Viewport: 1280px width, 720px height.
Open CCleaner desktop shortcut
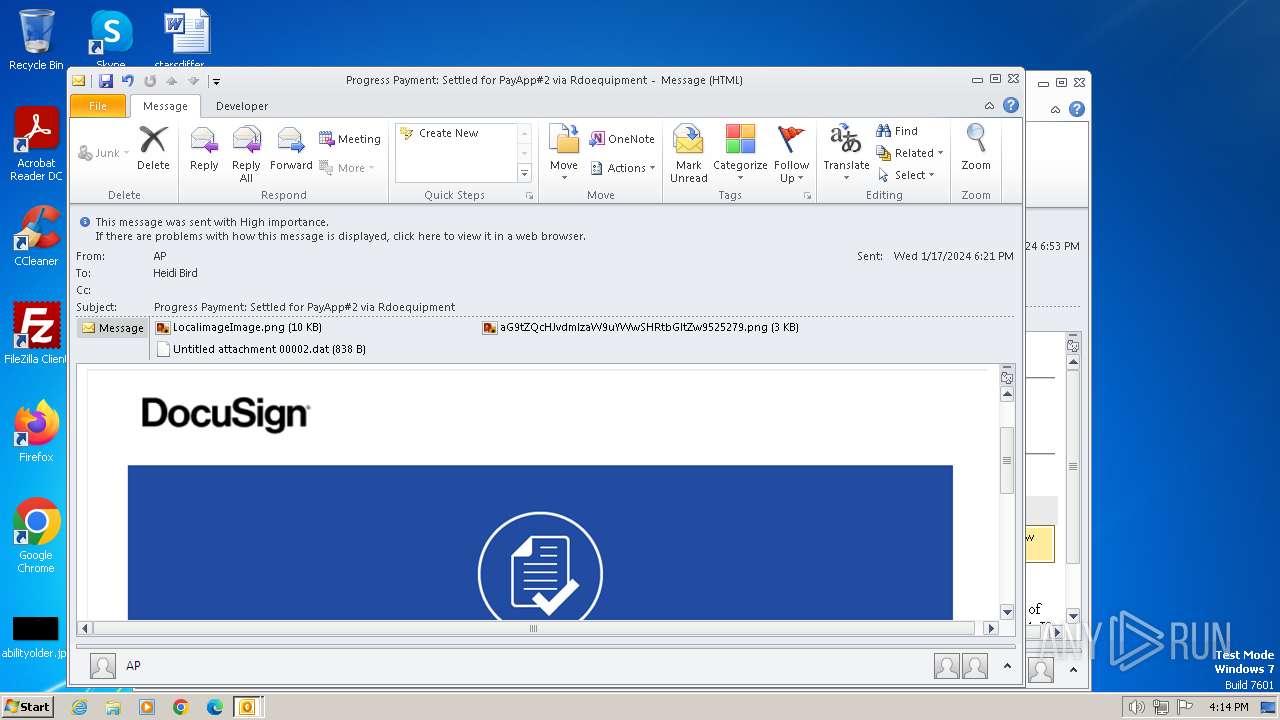coord(36,236)
